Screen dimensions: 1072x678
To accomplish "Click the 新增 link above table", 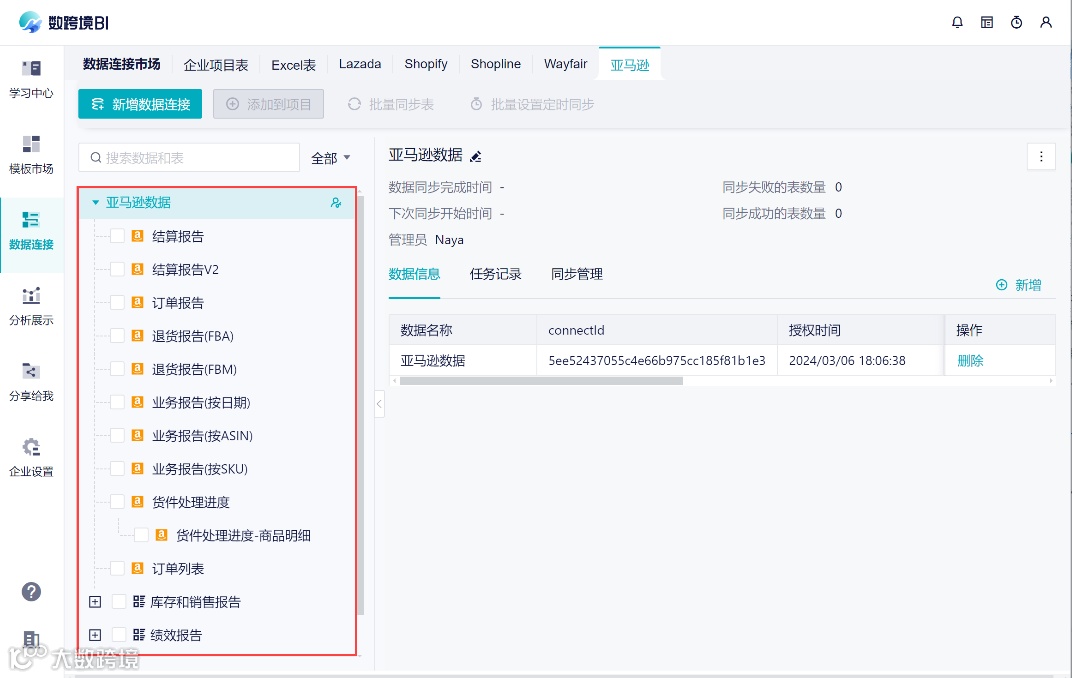I will point(1019,284).
